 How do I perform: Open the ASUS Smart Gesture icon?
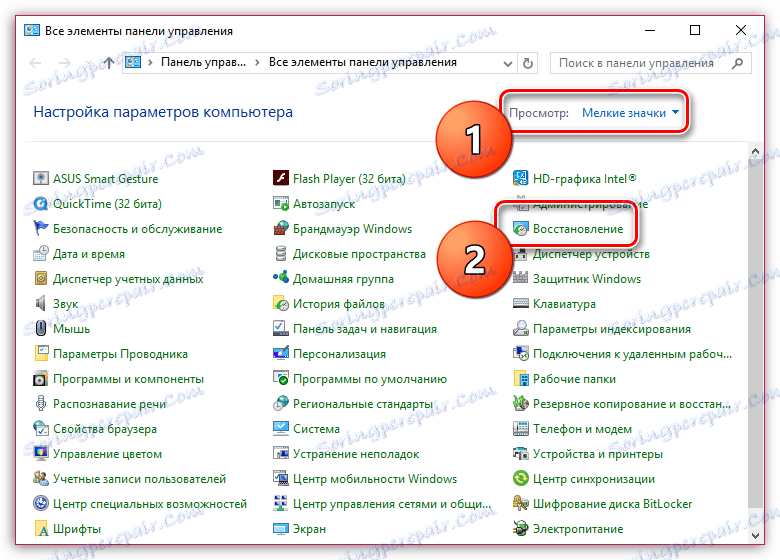coord(40,178)
